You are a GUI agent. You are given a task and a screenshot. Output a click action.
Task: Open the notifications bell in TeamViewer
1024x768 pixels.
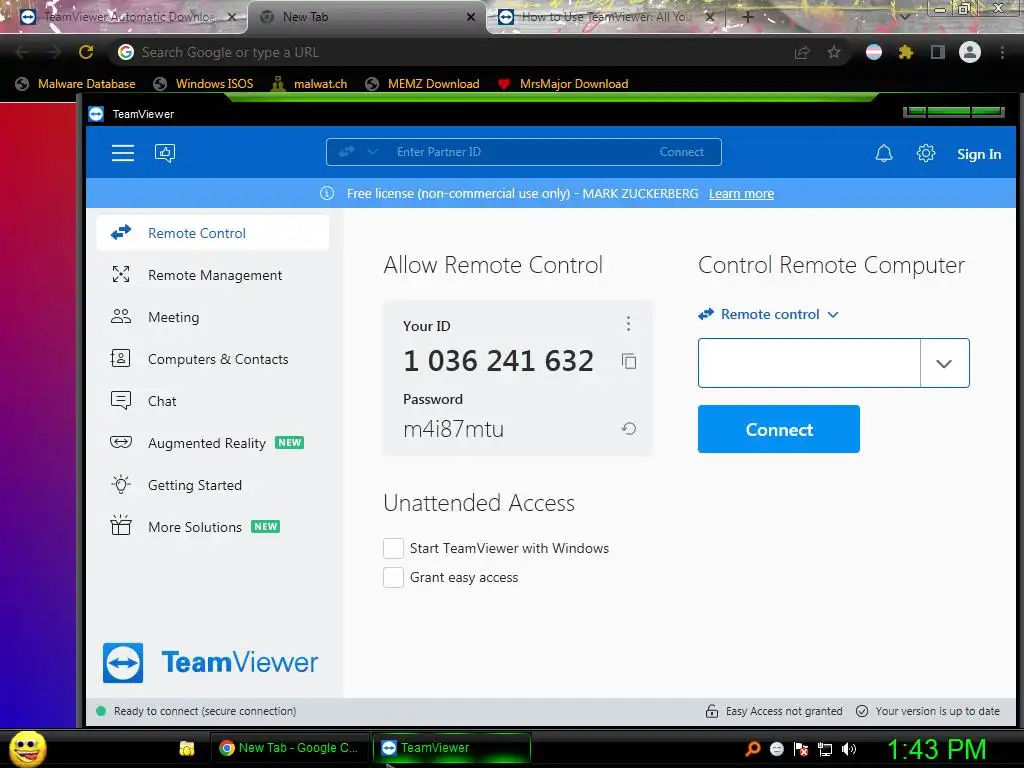click(884, 153)
